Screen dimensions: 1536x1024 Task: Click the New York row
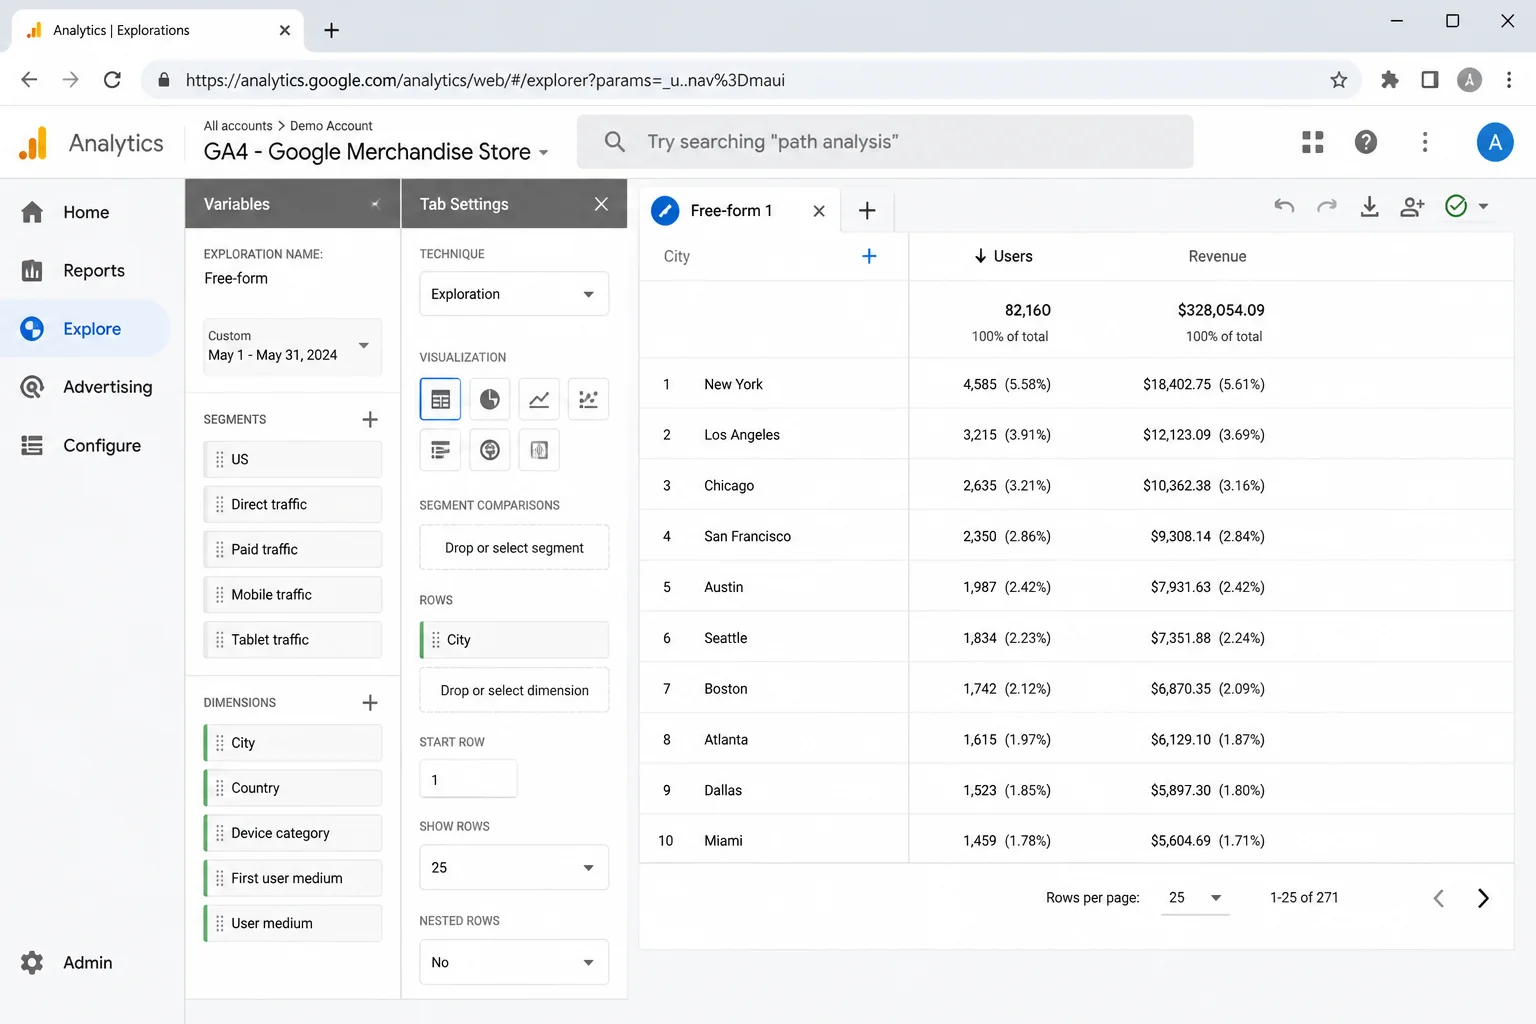(x=1076, y=384)
